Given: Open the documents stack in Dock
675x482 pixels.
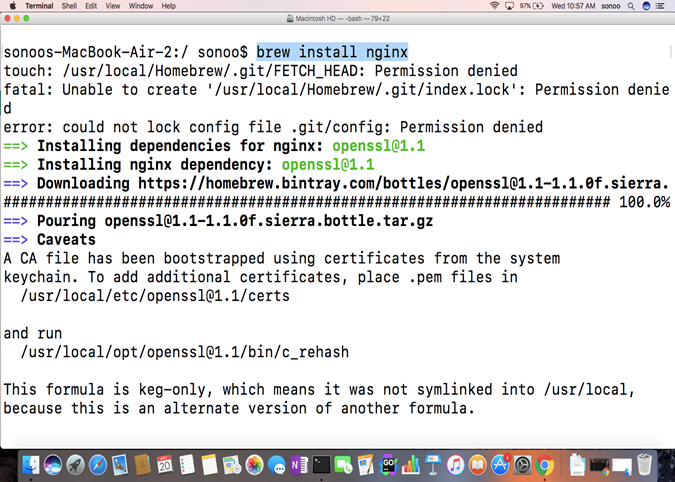Looking at the screenshot, I should 576,465.
